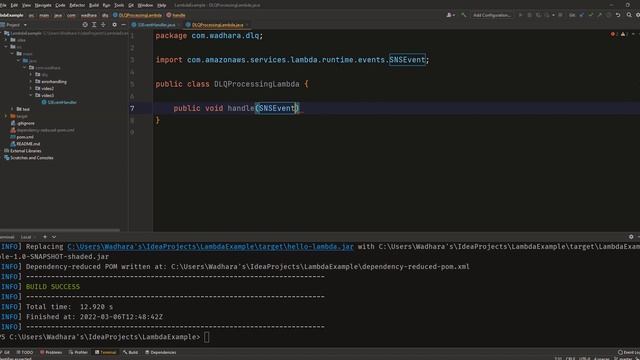Expand the dlq package in project tree
640x360 pixels.
pyautogui.click(x=31, y=75)
